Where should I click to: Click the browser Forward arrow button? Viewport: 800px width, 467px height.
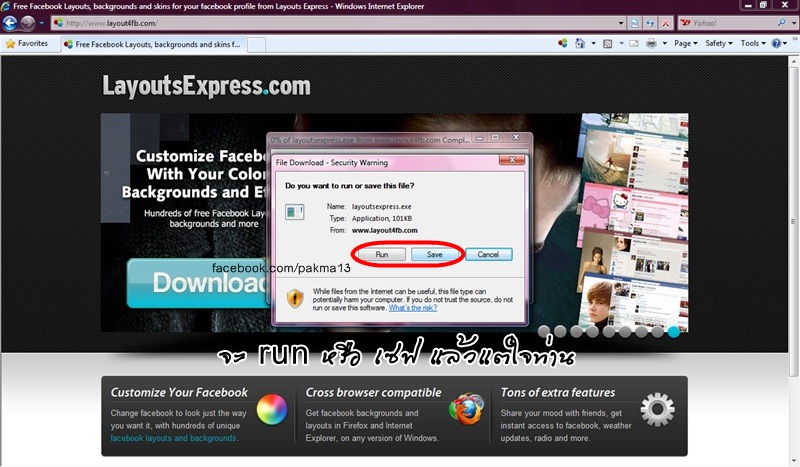27,23
